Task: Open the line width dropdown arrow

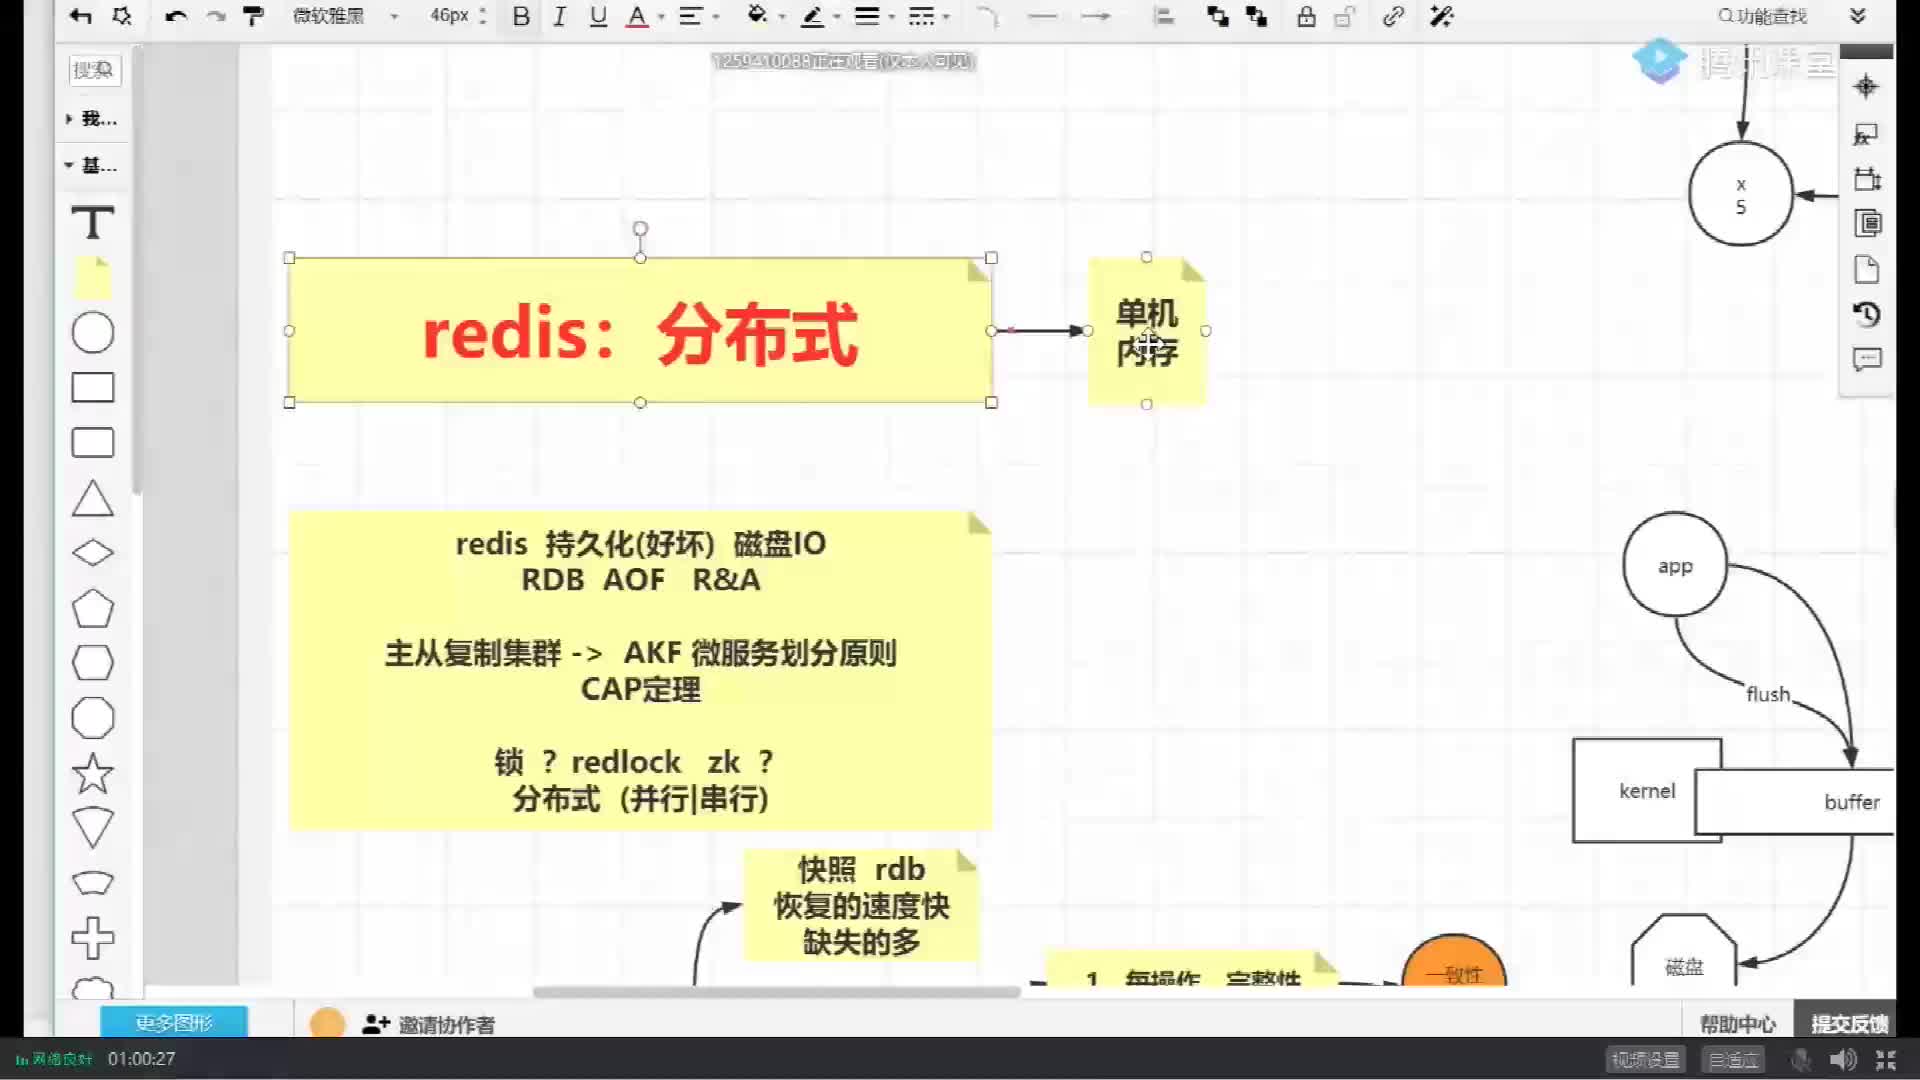Action: (x=892, y=17)
